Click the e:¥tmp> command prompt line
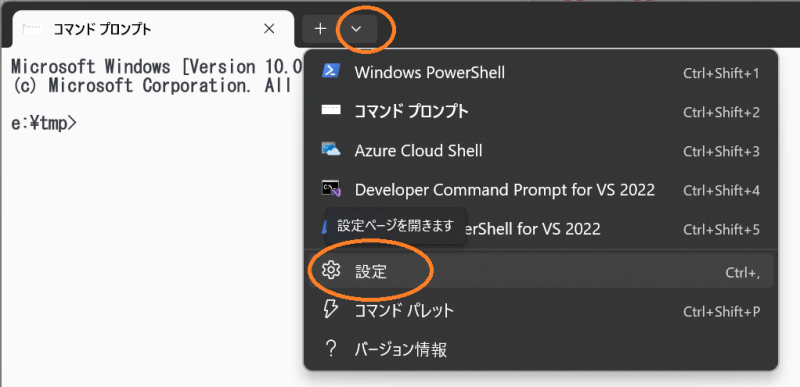800x387 pixels. click(44, 123)
